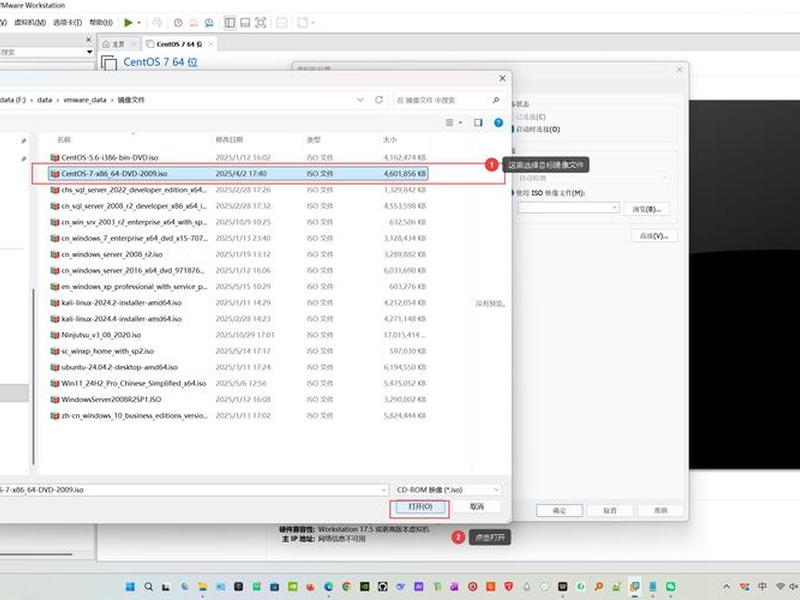Show hidden system tray icons chevron
800x600 pixels.
point(727,587)
